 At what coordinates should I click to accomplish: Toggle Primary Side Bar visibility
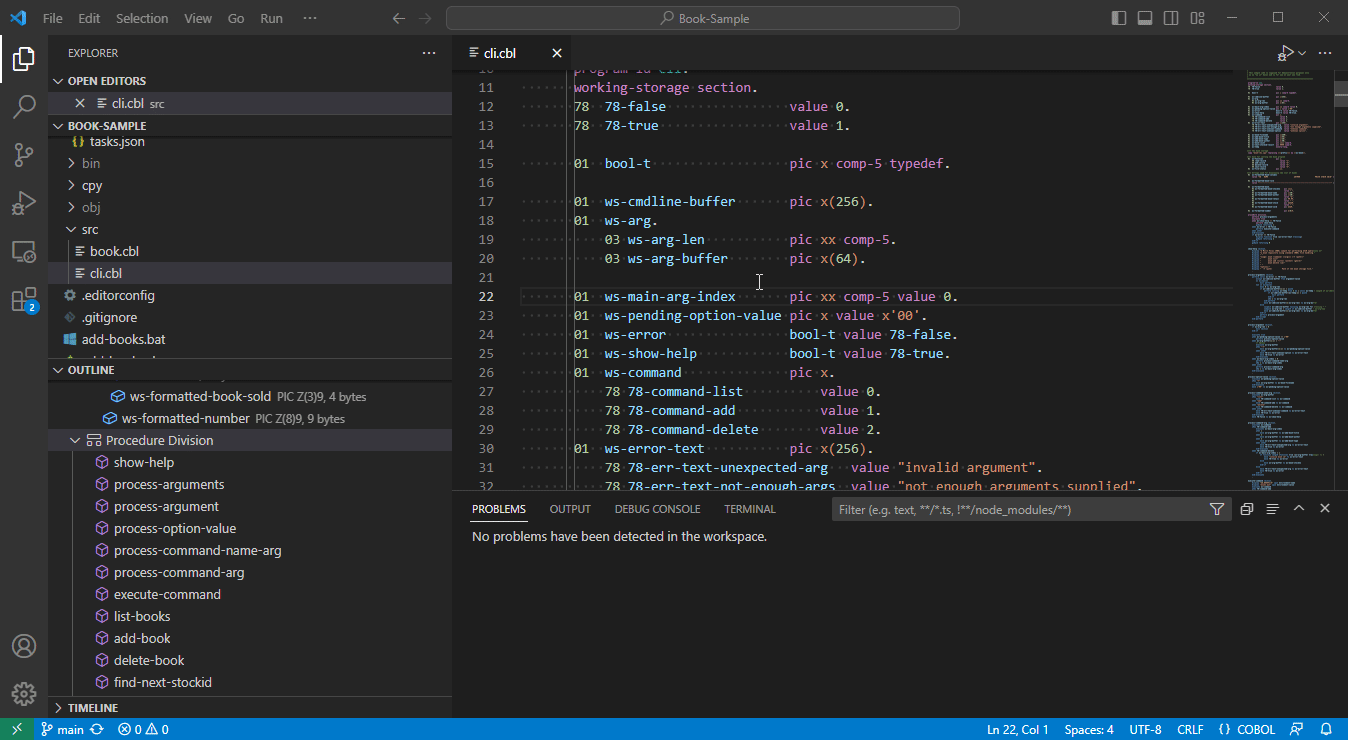[x=1119, y=18]
